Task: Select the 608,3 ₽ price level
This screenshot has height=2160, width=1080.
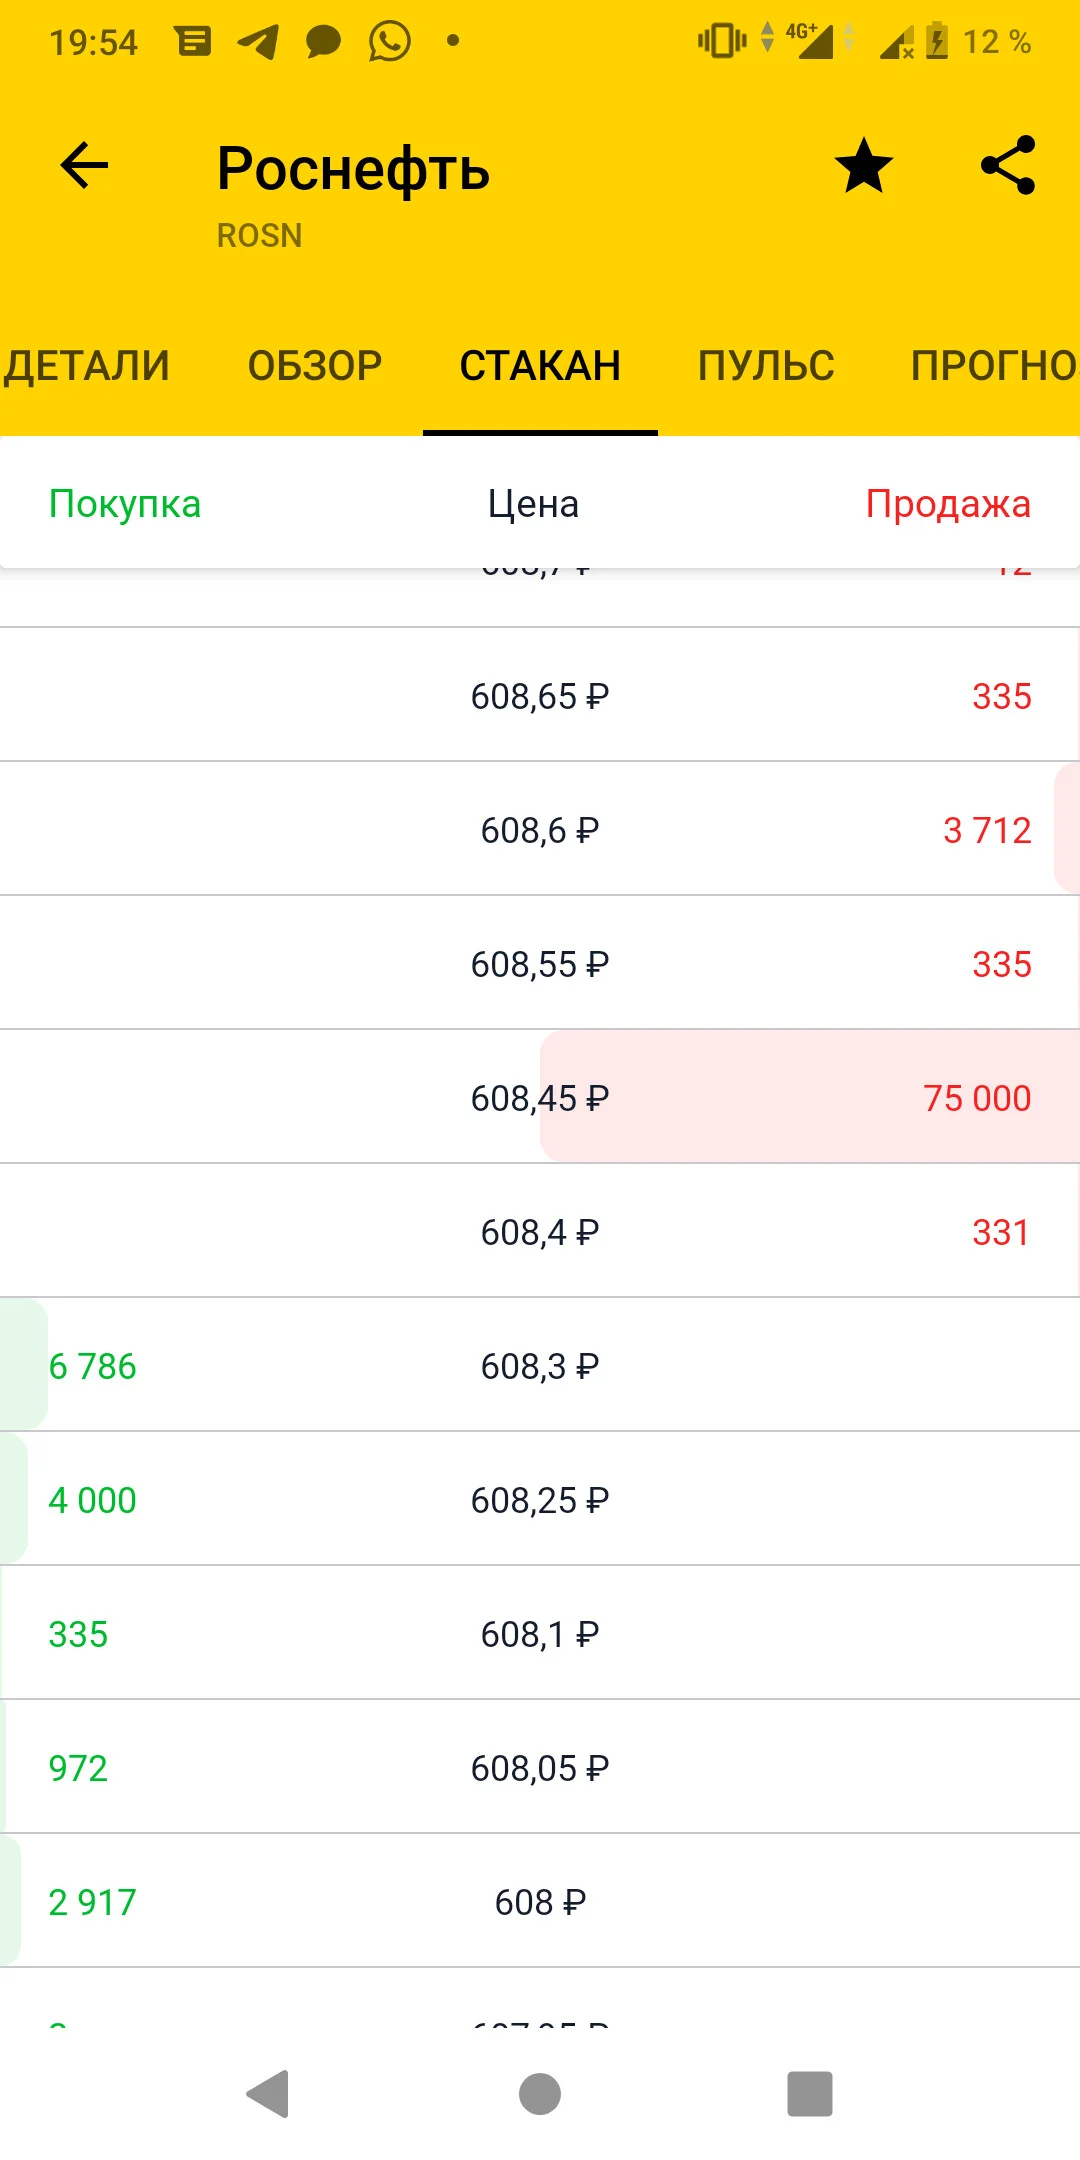Action: click(540, 1365)
